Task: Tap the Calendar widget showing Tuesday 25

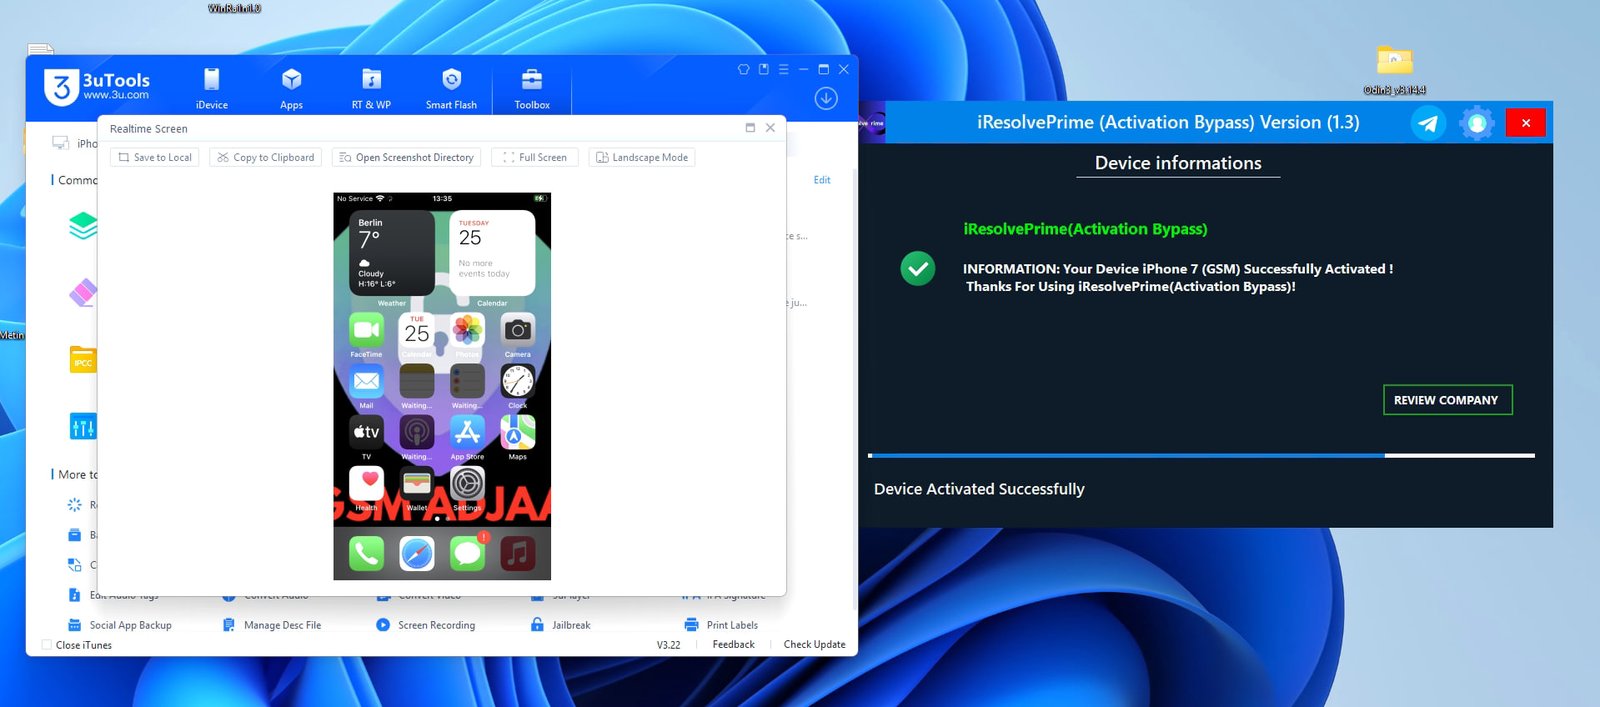Action: (492, 253)
